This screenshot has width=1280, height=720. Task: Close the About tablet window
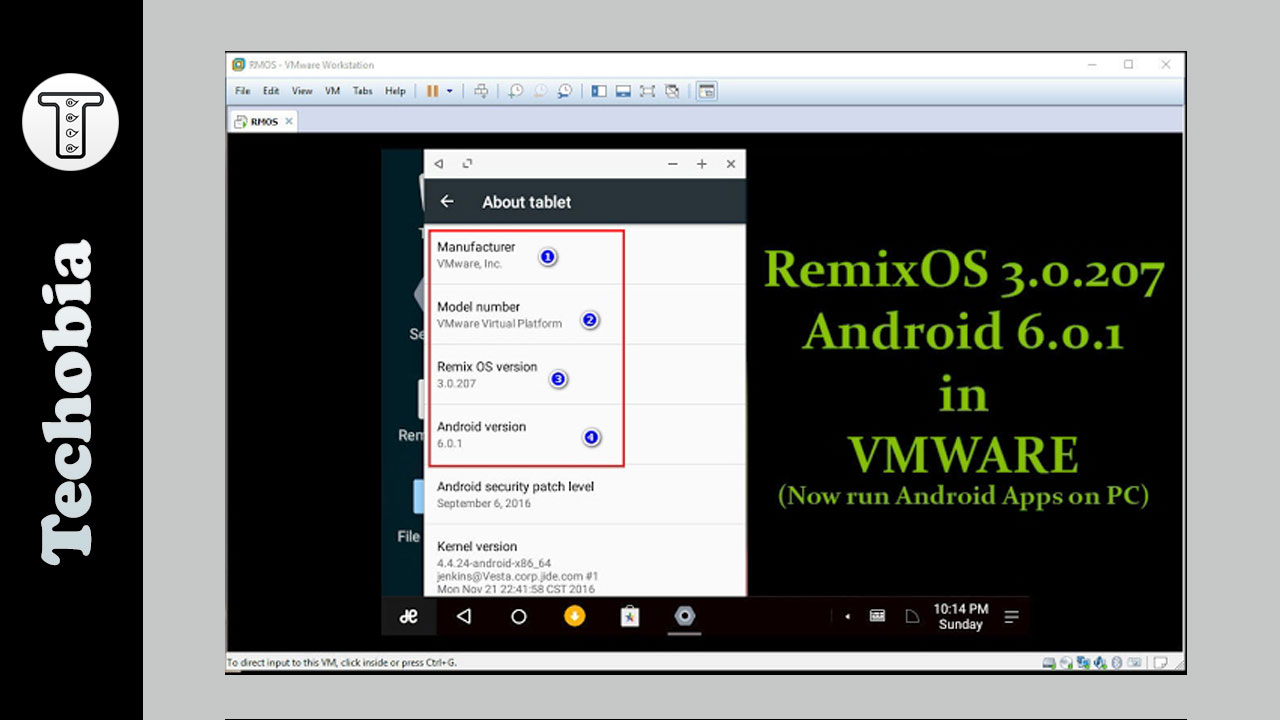[x=731, y=164]
